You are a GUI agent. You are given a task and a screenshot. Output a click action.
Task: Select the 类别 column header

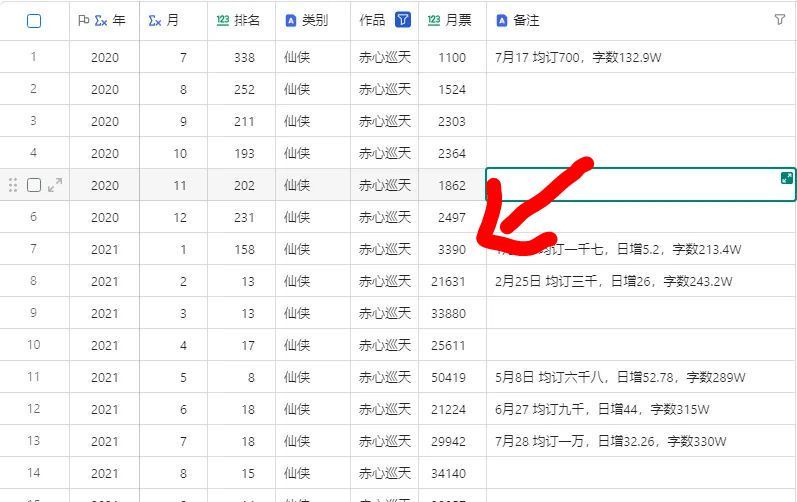click(314, 20)
